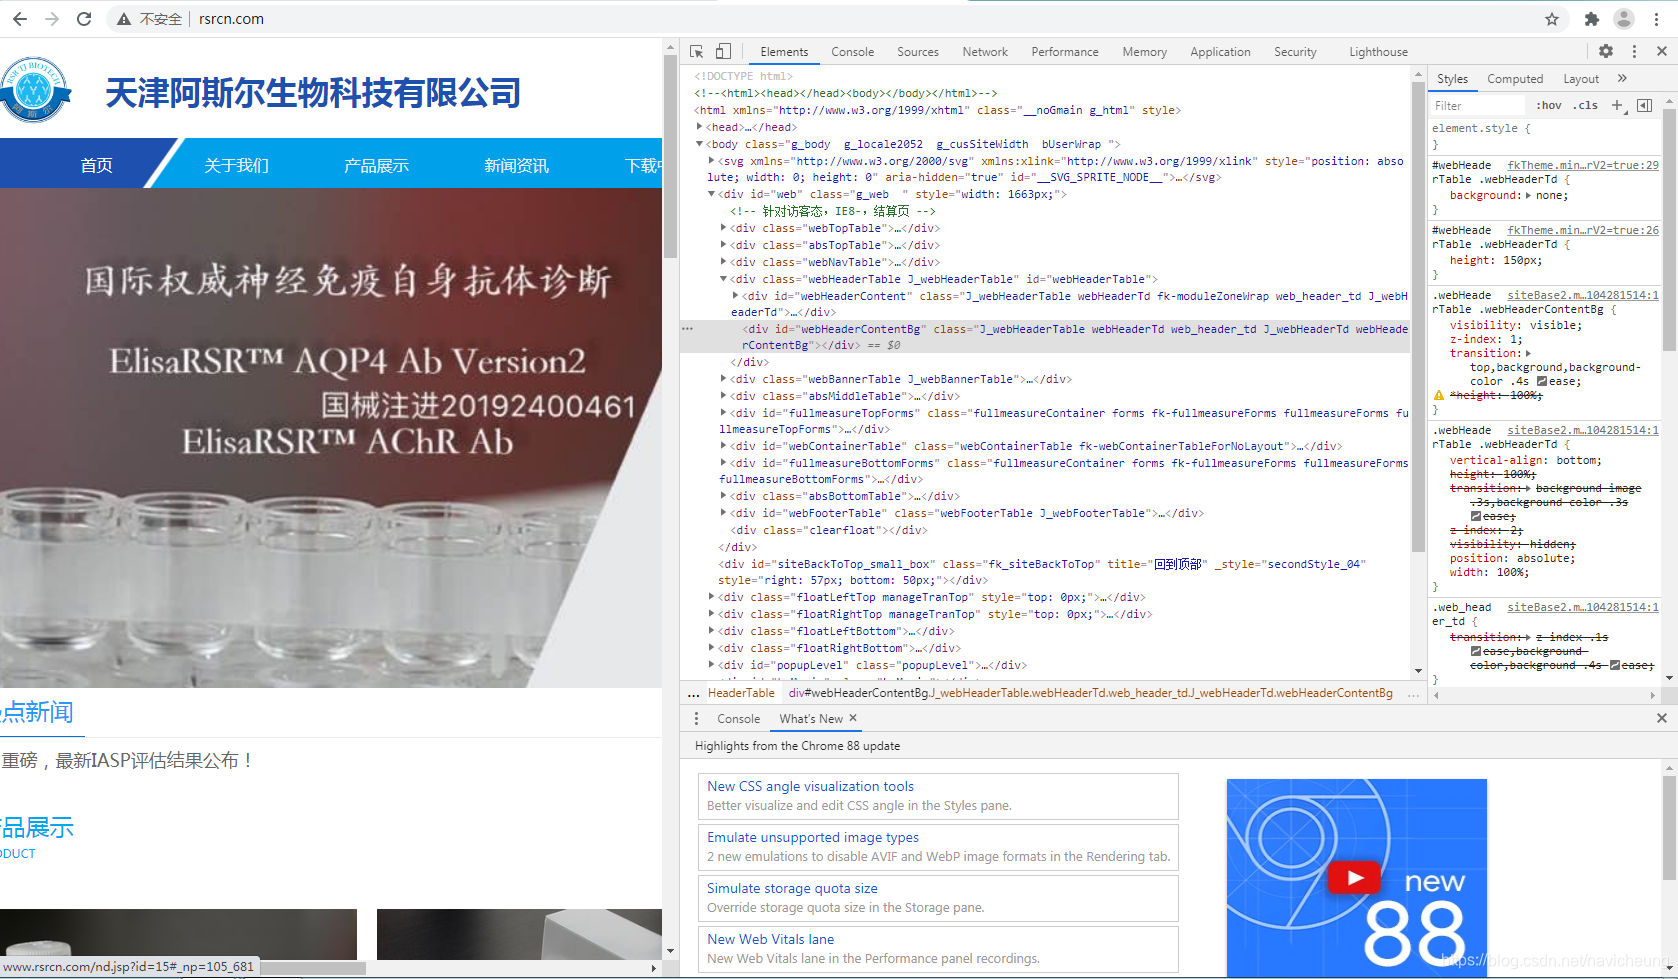Open the timing-function editor for .4s ease
This screenshot has height=979, width=1678.
click(x=1542, y=381)
